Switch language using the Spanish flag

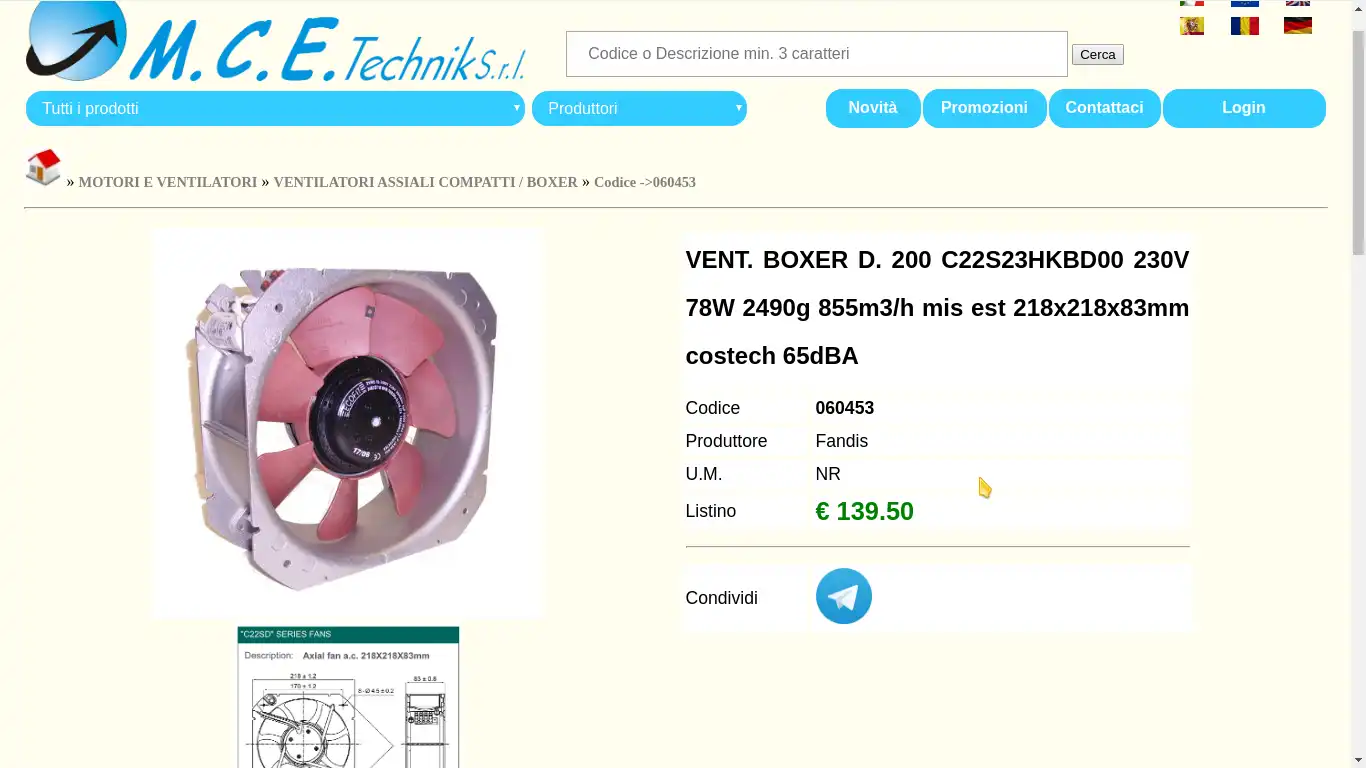(1192, 26)
